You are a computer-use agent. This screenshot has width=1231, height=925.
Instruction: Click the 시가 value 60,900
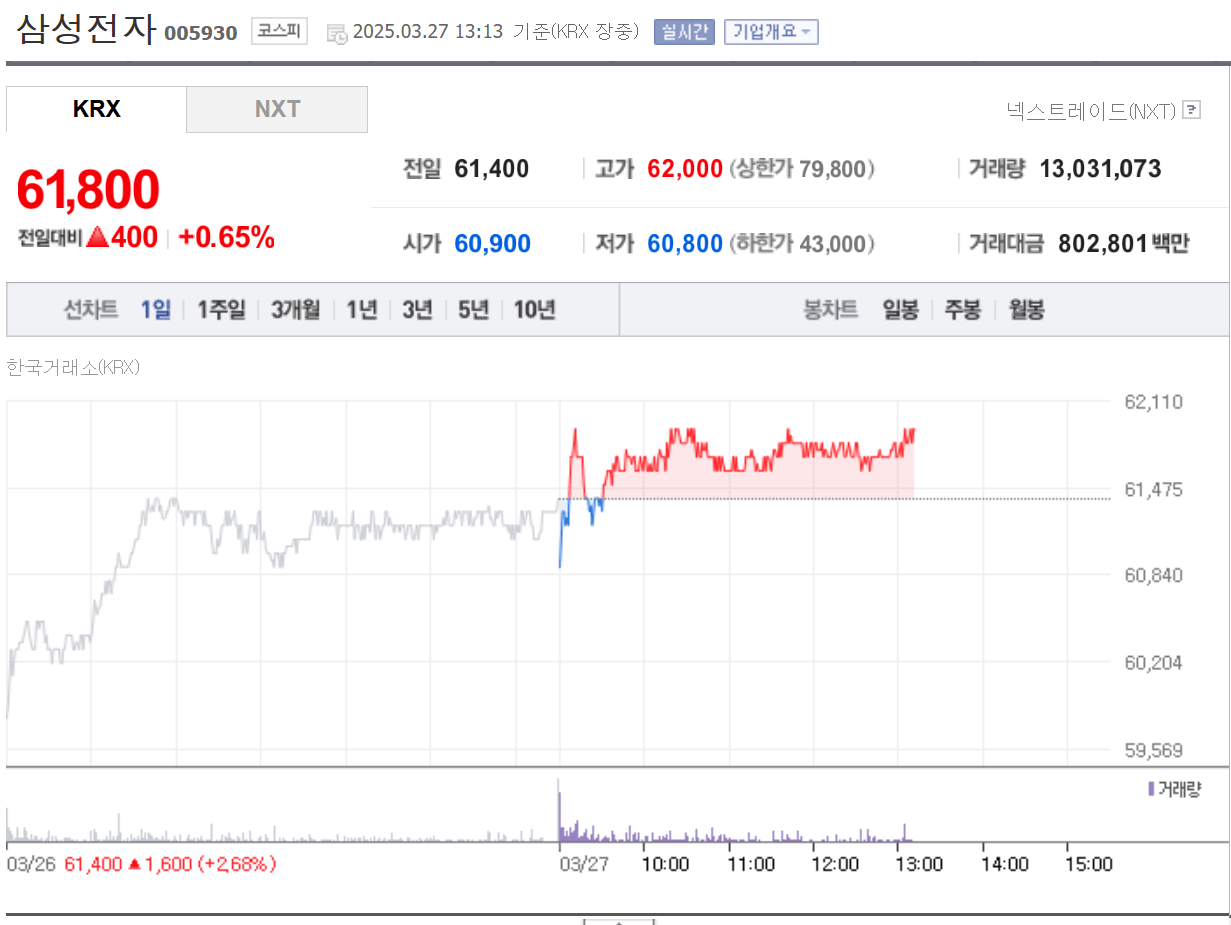tap(492, 243)
